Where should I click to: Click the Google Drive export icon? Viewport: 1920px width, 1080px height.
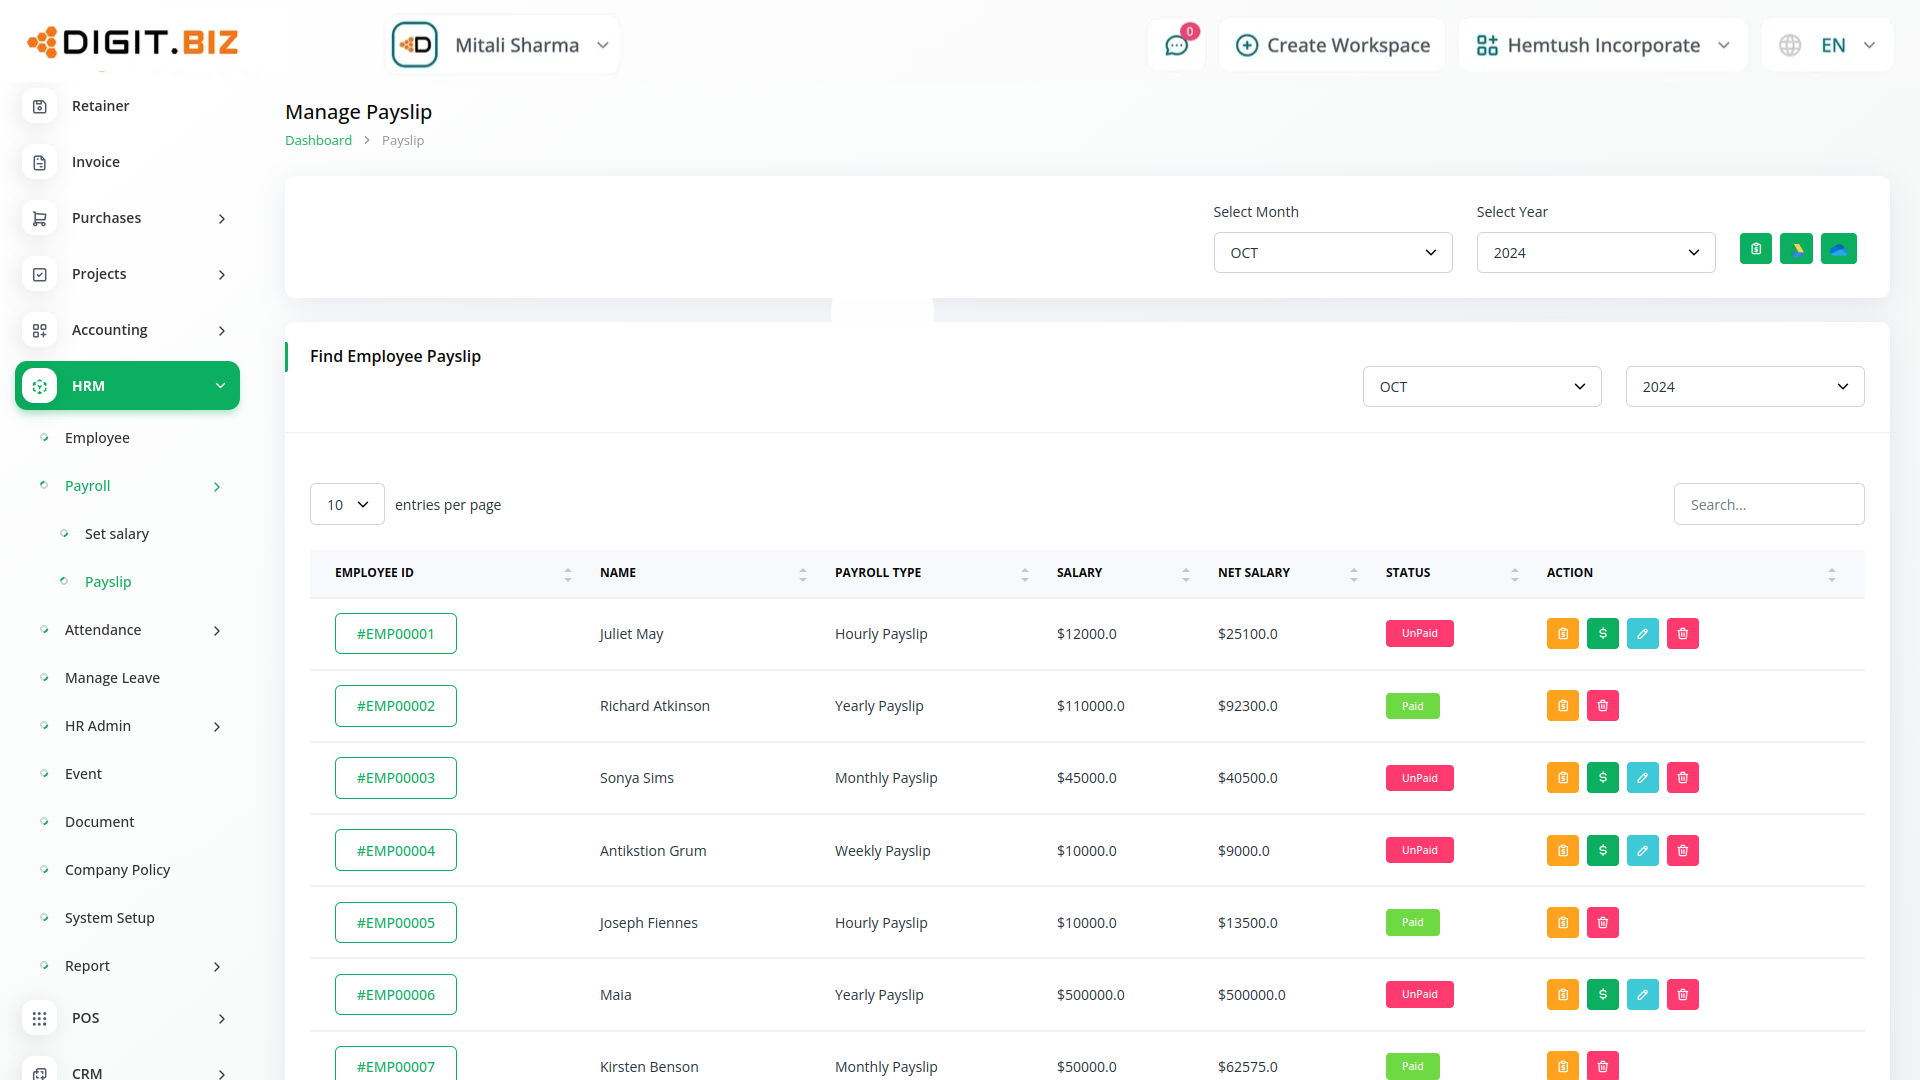click(x=1796, y=249)
